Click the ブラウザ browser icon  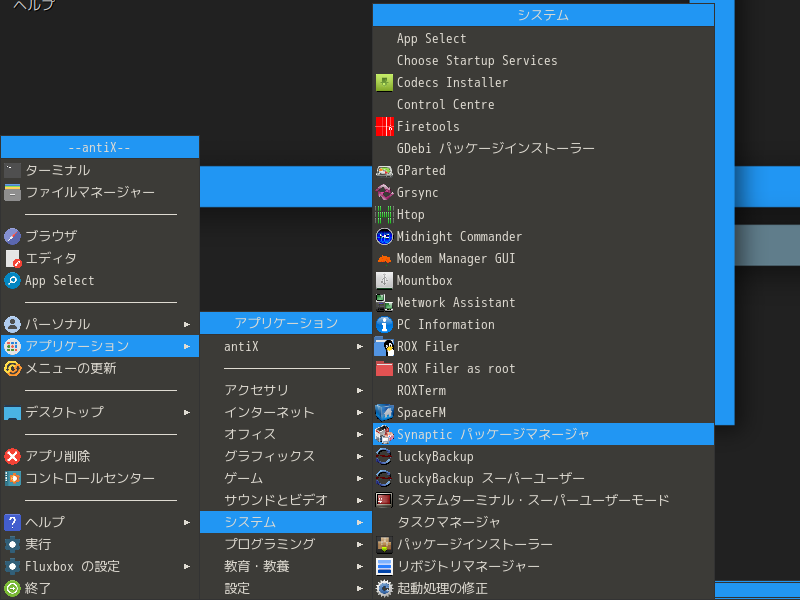click(x=12, y=236)
